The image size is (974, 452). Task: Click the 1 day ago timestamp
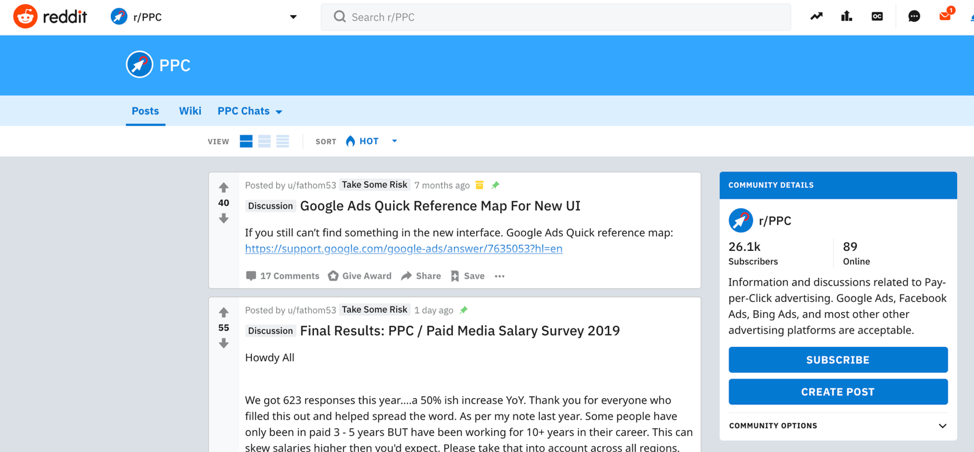(434, 310)
